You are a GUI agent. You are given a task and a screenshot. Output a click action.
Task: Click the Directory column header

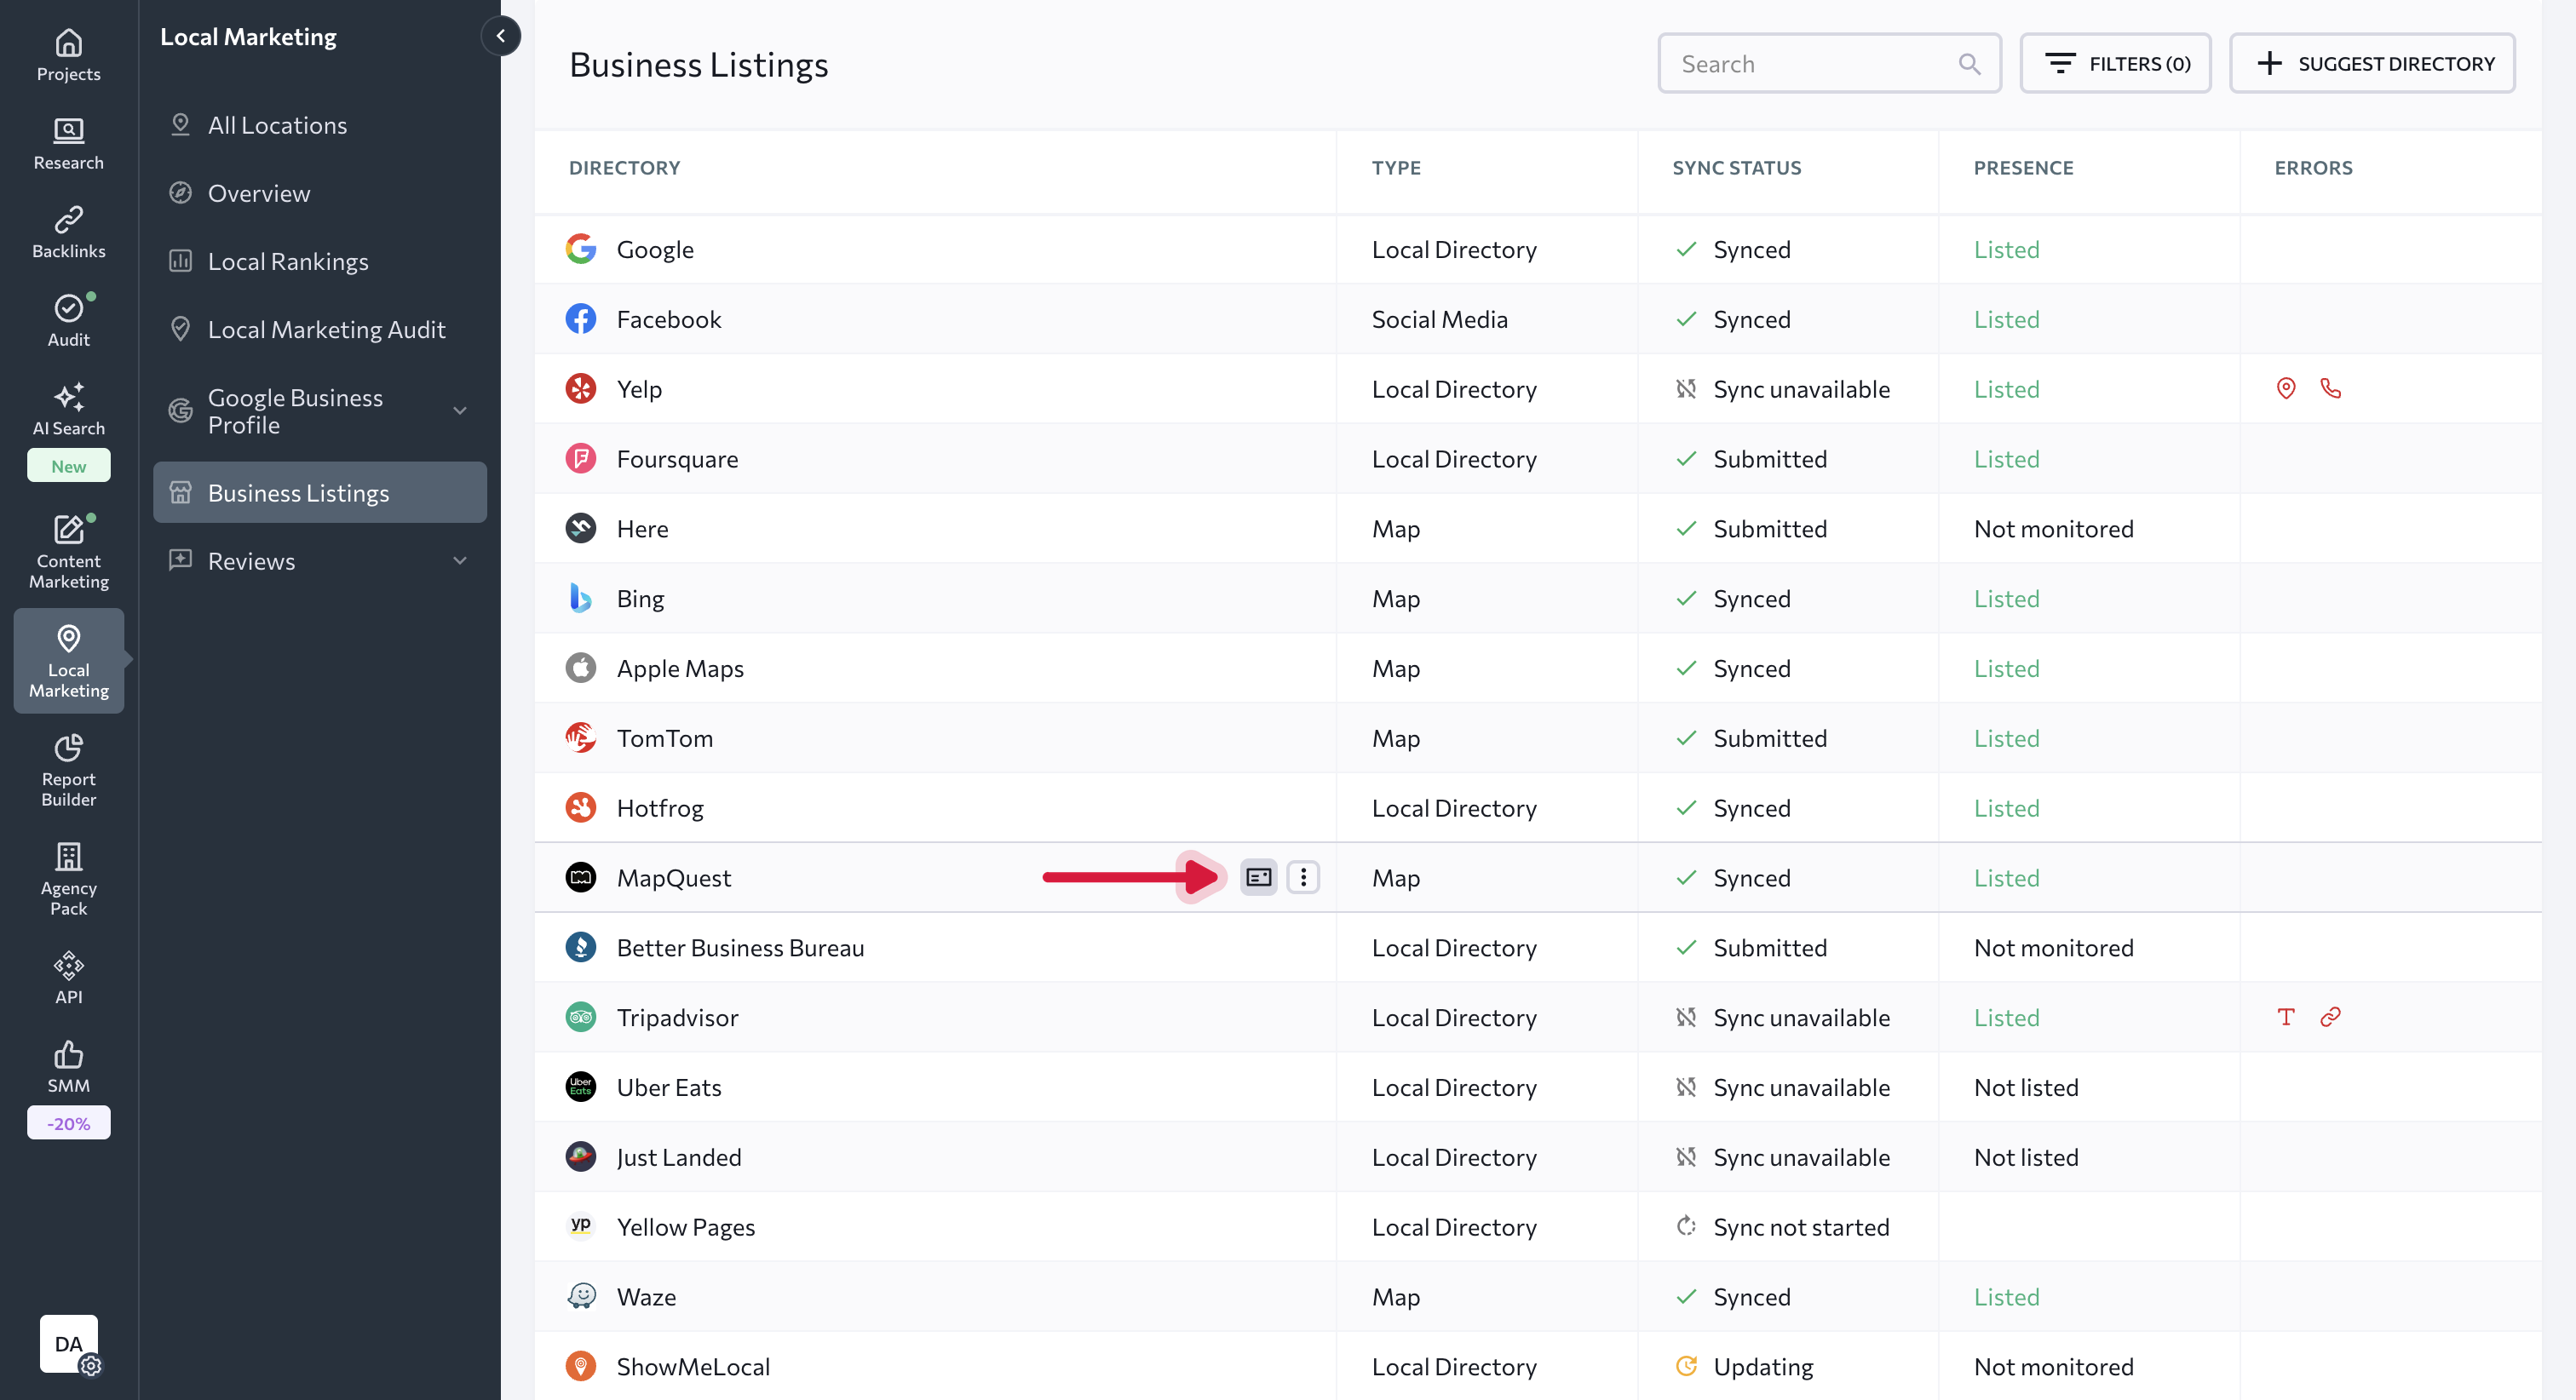[624, 168]
